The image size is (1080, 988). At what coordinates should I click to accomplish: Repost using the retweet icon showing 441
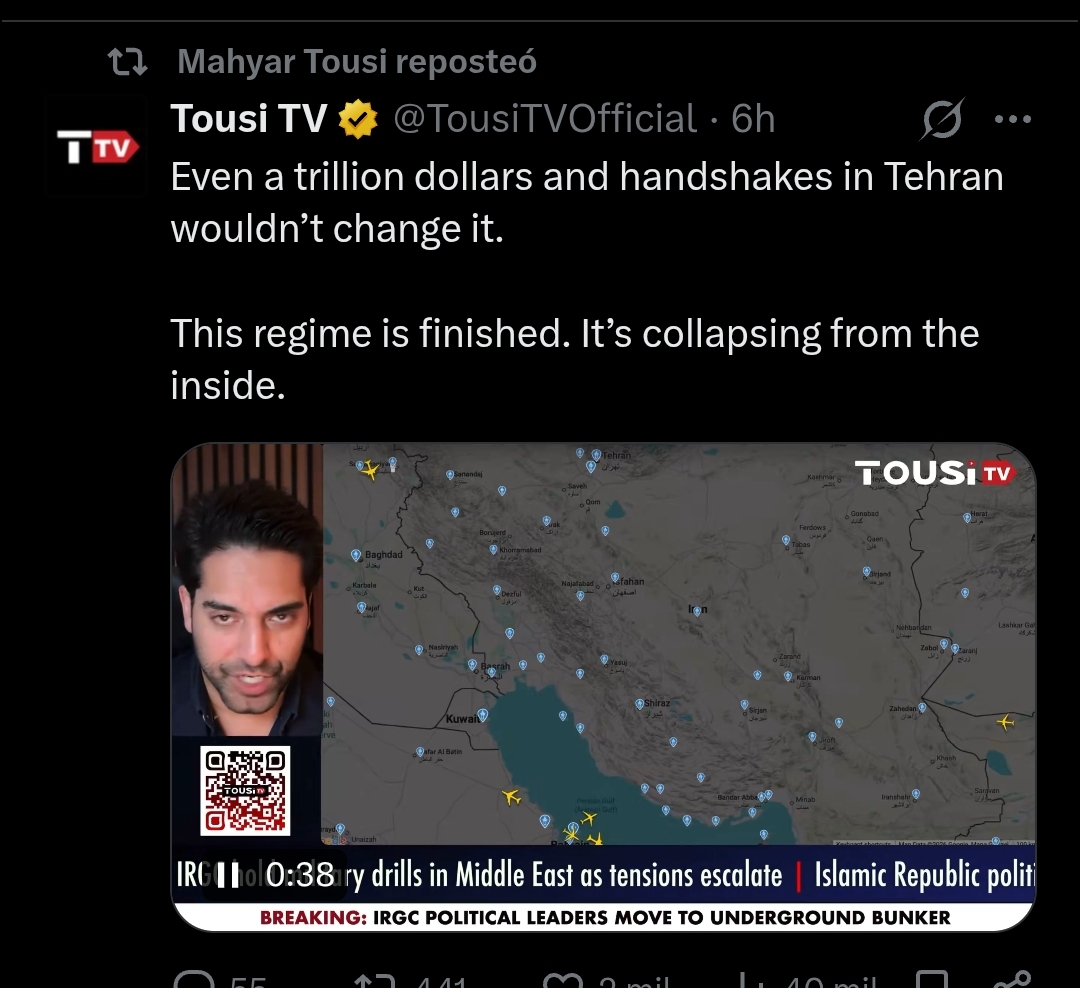pyautogui.click(x=374, y=981)
